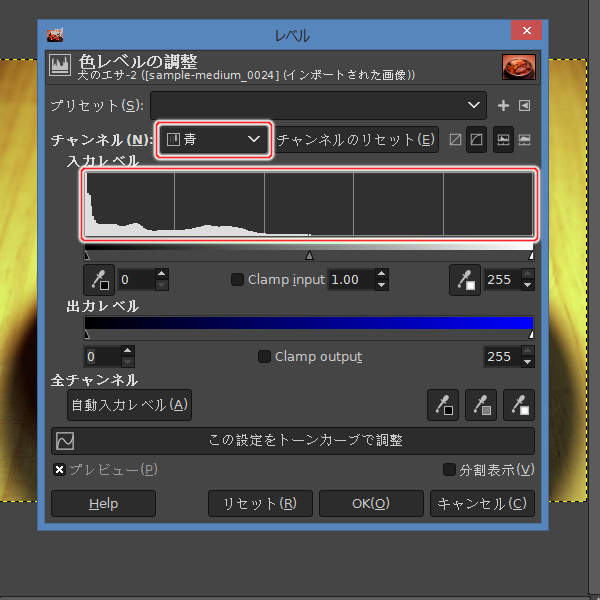Click the low input value field showing 0
The image size is (600, 600).
click(137, 280)
